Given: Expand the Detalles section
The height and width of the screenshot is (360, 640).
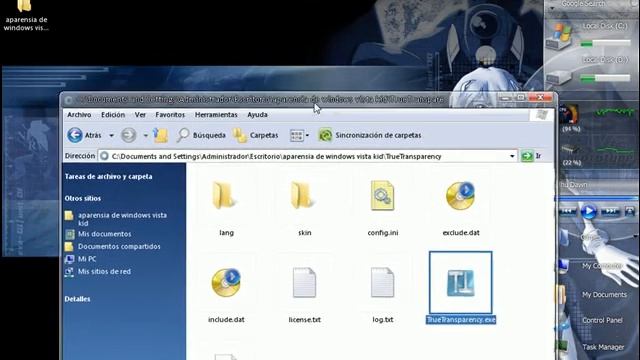Looking at the screenshot, I should point(77,299).
